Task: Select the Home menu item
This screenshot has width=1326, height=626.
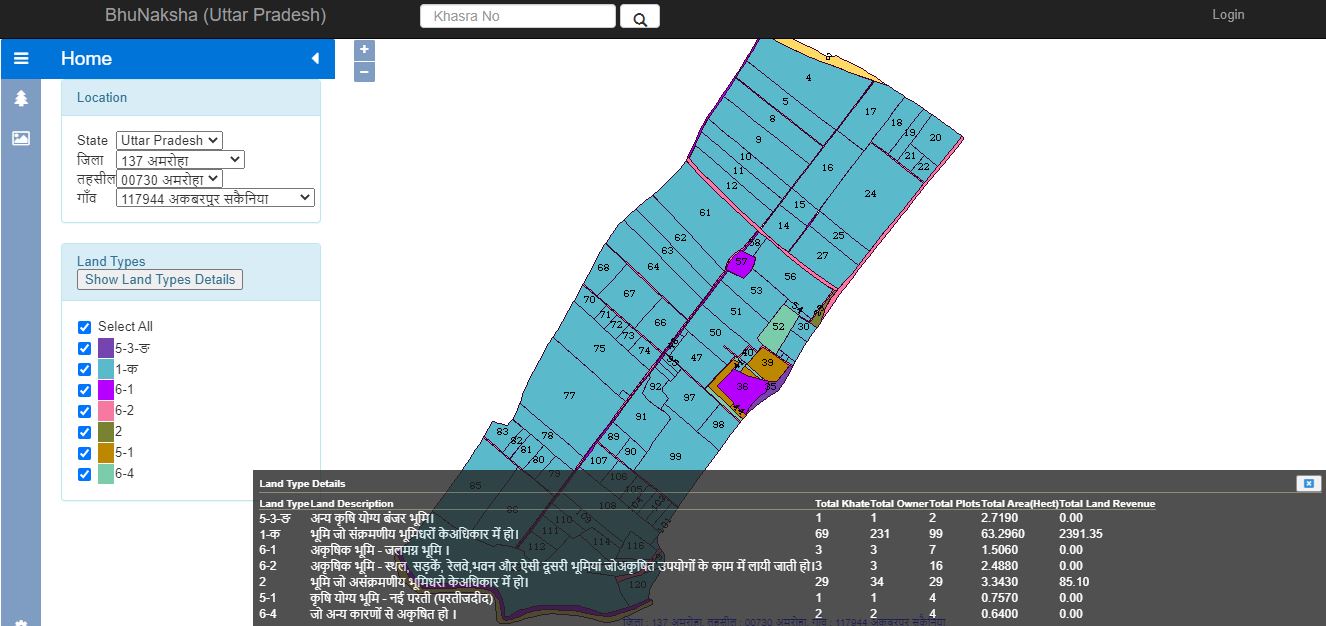Action: 86,58
